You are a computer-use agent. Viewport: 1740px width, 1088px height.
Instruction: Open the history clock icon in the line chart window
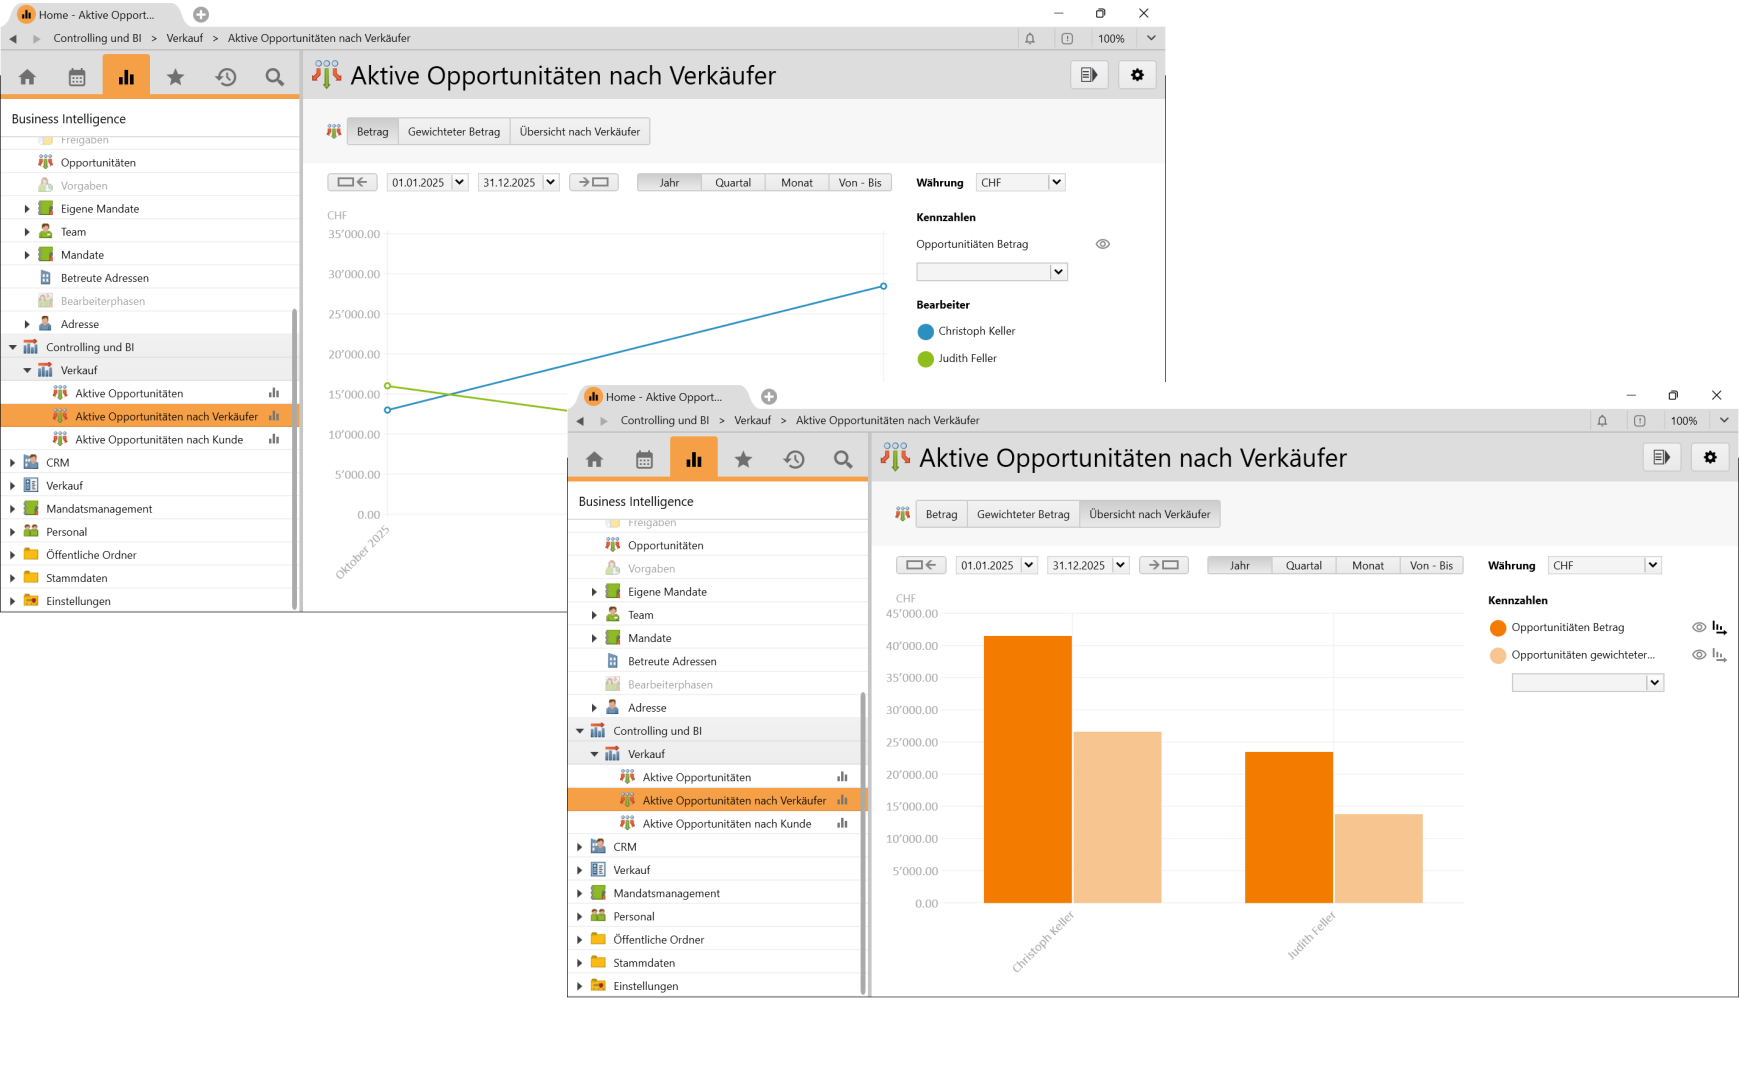[x=226, y=77]
